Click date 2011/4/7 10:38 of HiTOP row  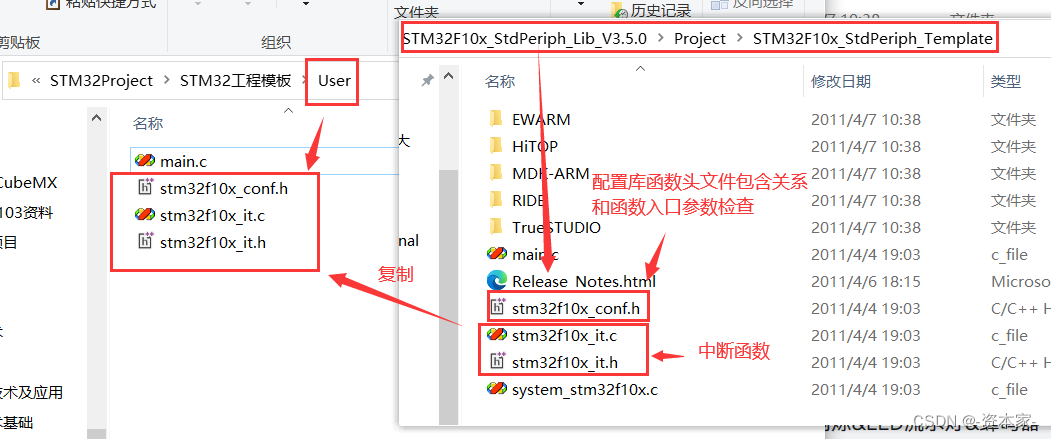(865, 146)
